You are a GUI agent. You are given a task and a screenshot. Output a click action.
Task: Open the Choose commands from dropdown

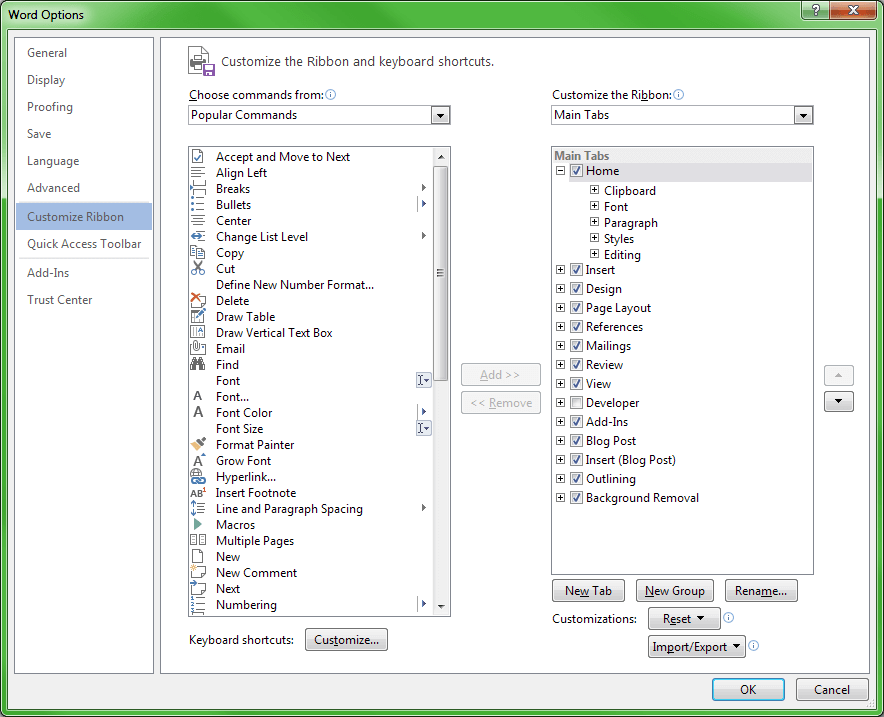click(440, 115)
